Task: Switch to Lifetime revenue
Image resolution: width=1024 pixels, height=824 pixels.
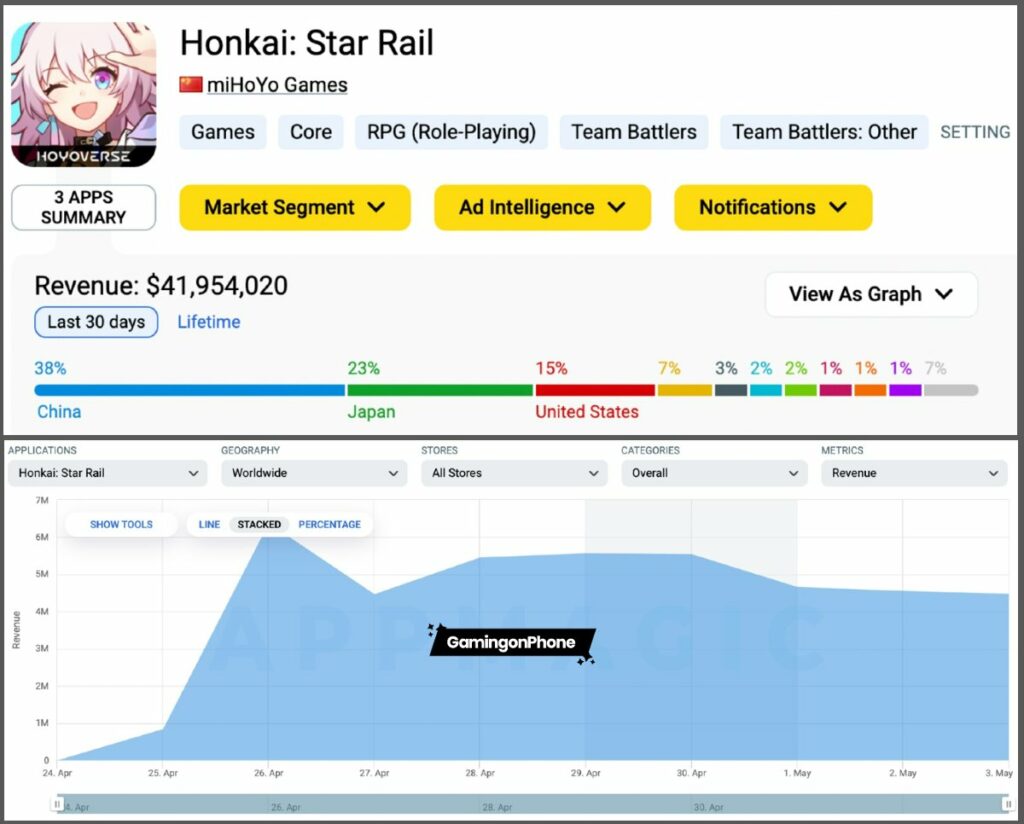Action: 209,322
